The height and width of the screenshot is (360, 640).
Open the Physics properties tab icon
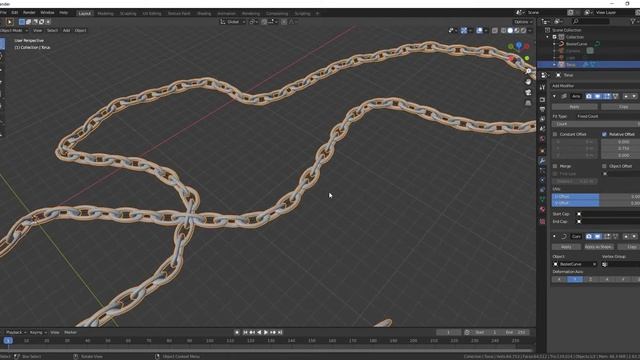coord(542,180)
